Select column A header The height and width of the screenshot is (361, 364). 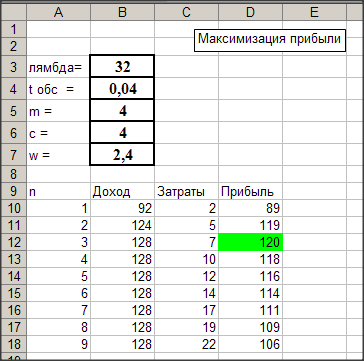[x=58, y=13]
